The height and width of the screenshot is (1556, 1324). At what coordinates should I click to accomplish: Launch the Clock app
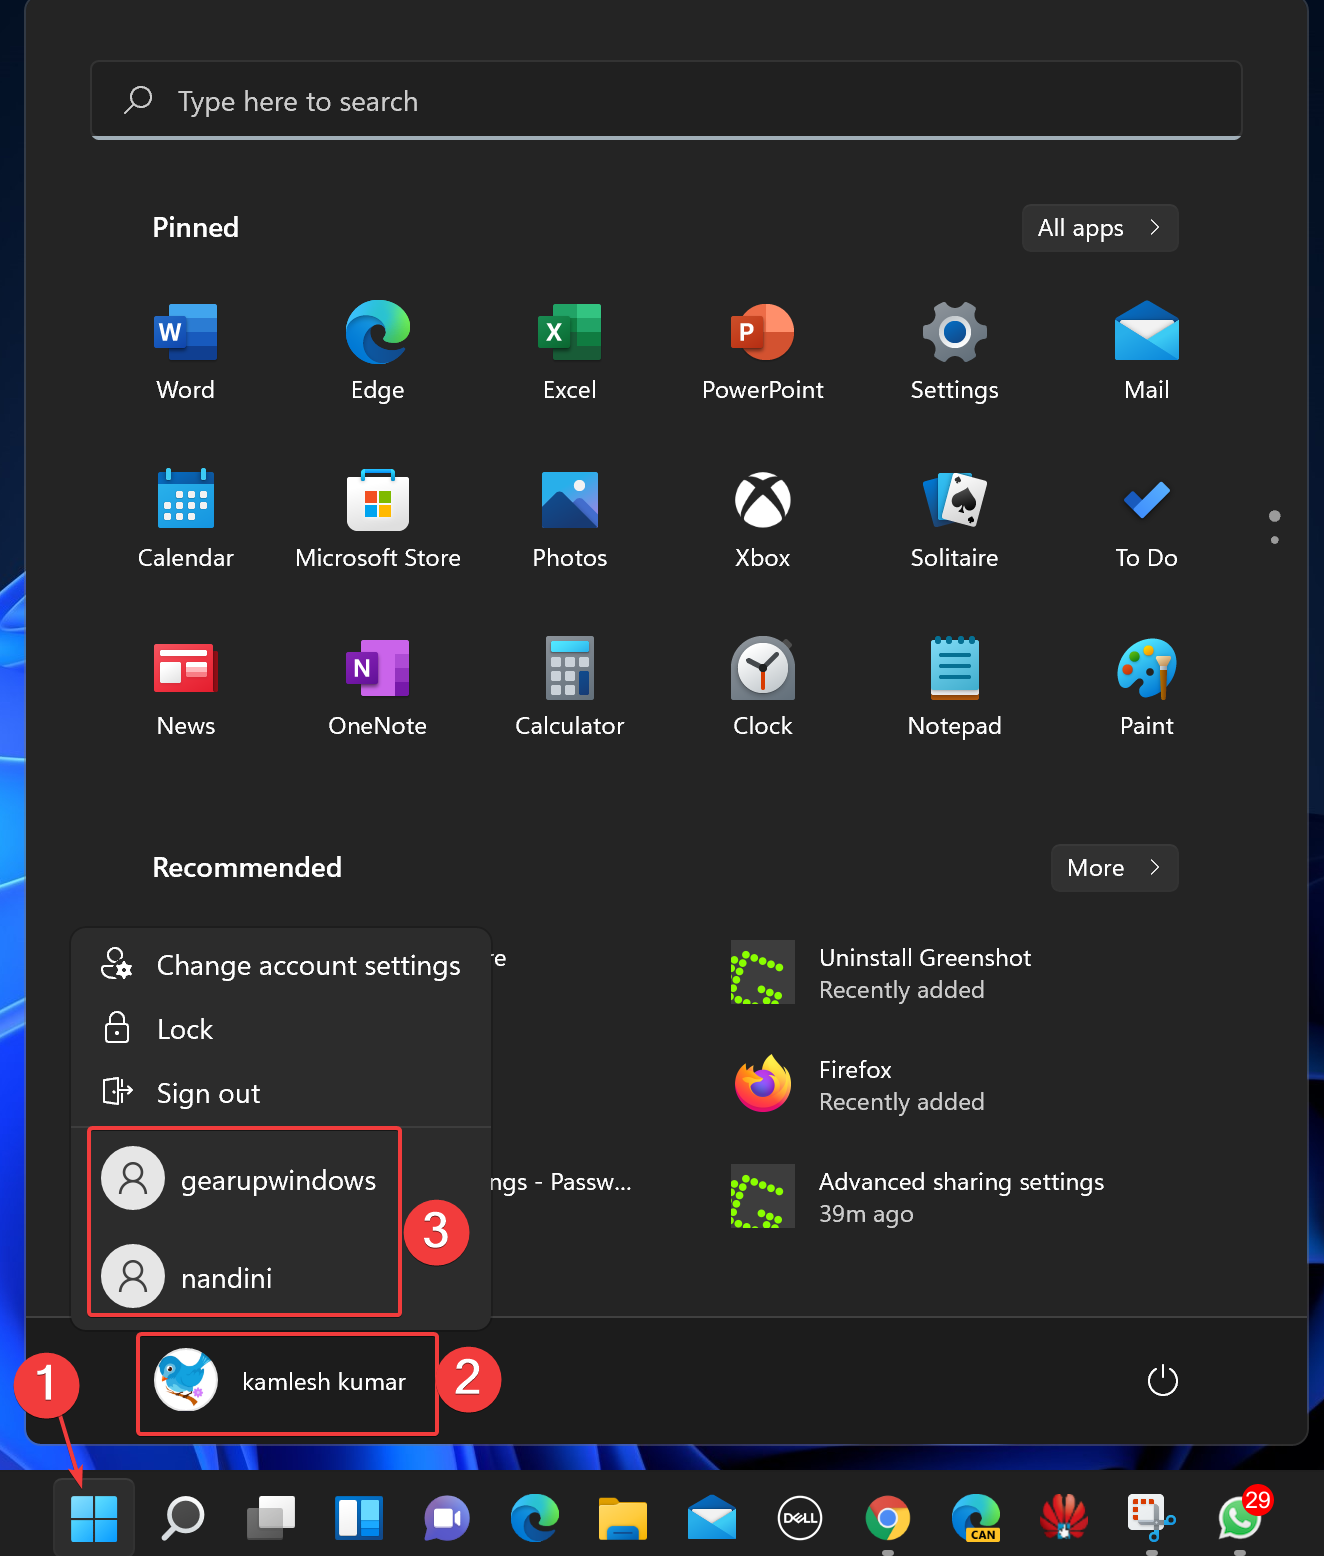763,688
